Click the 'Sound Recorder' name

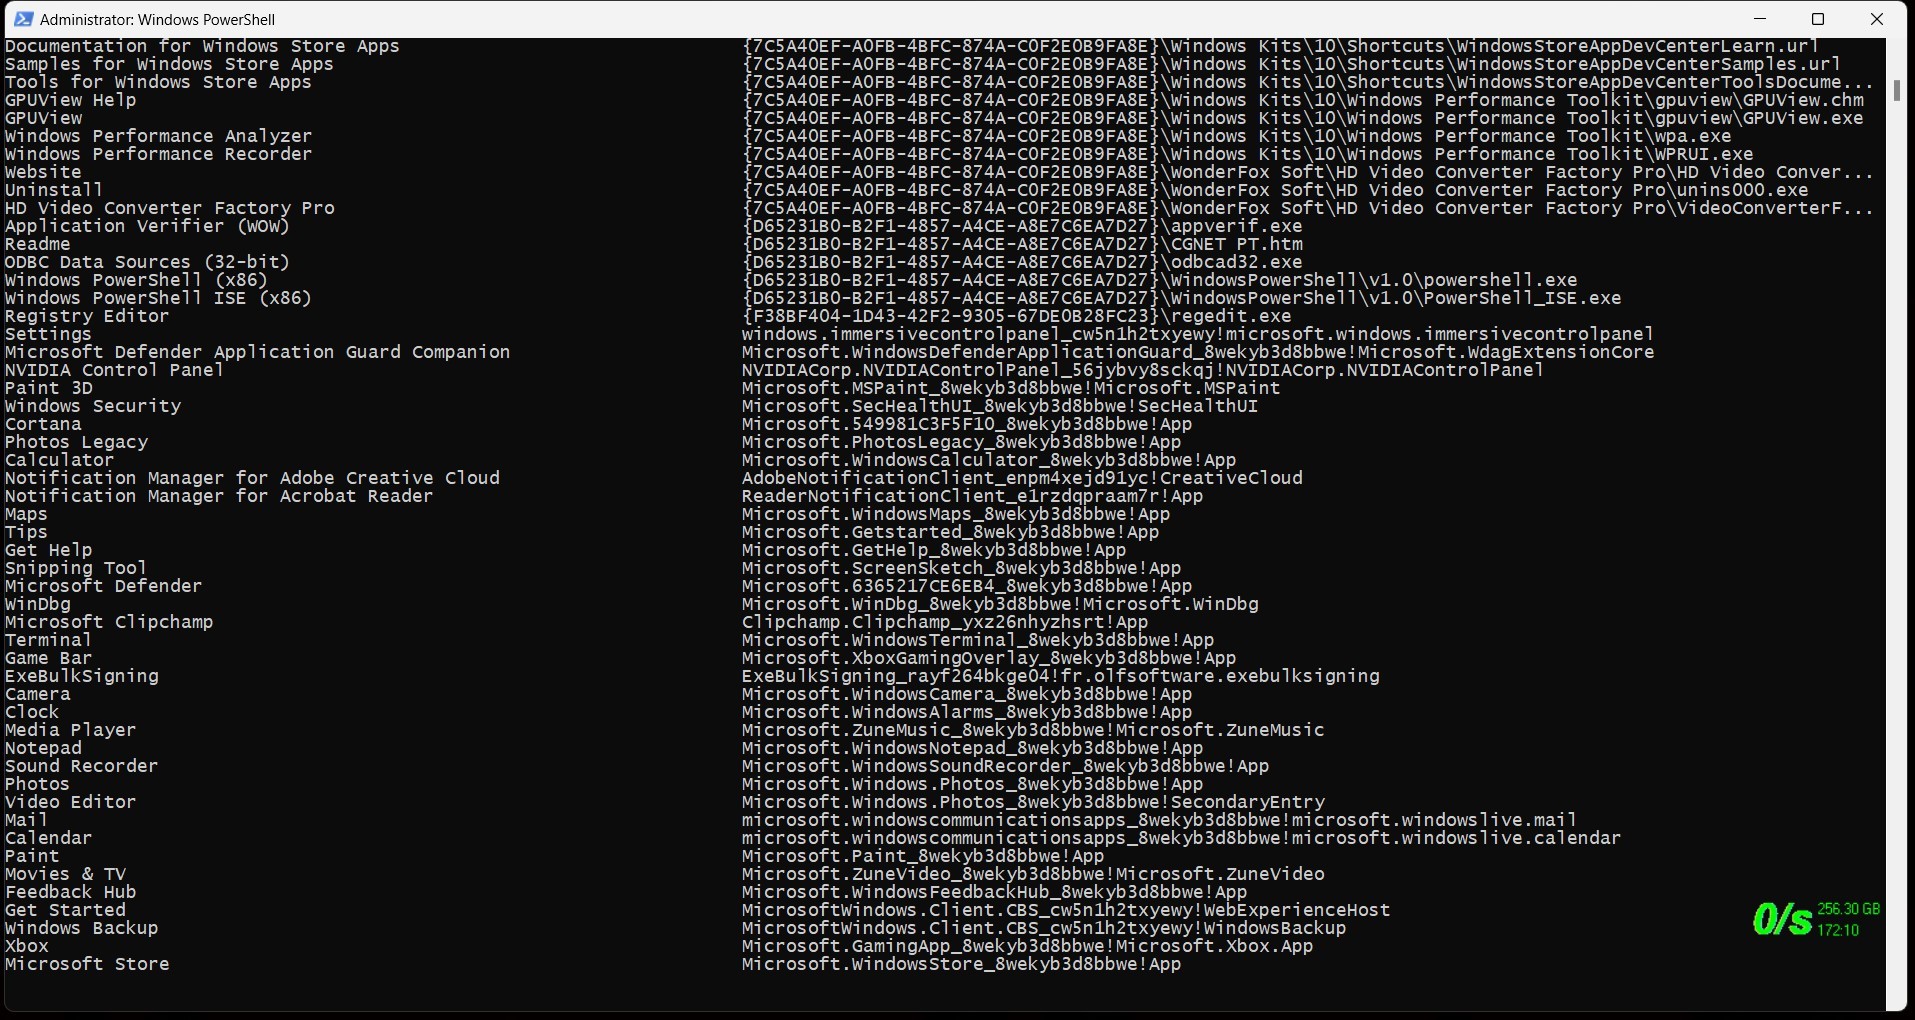[82, 766]
